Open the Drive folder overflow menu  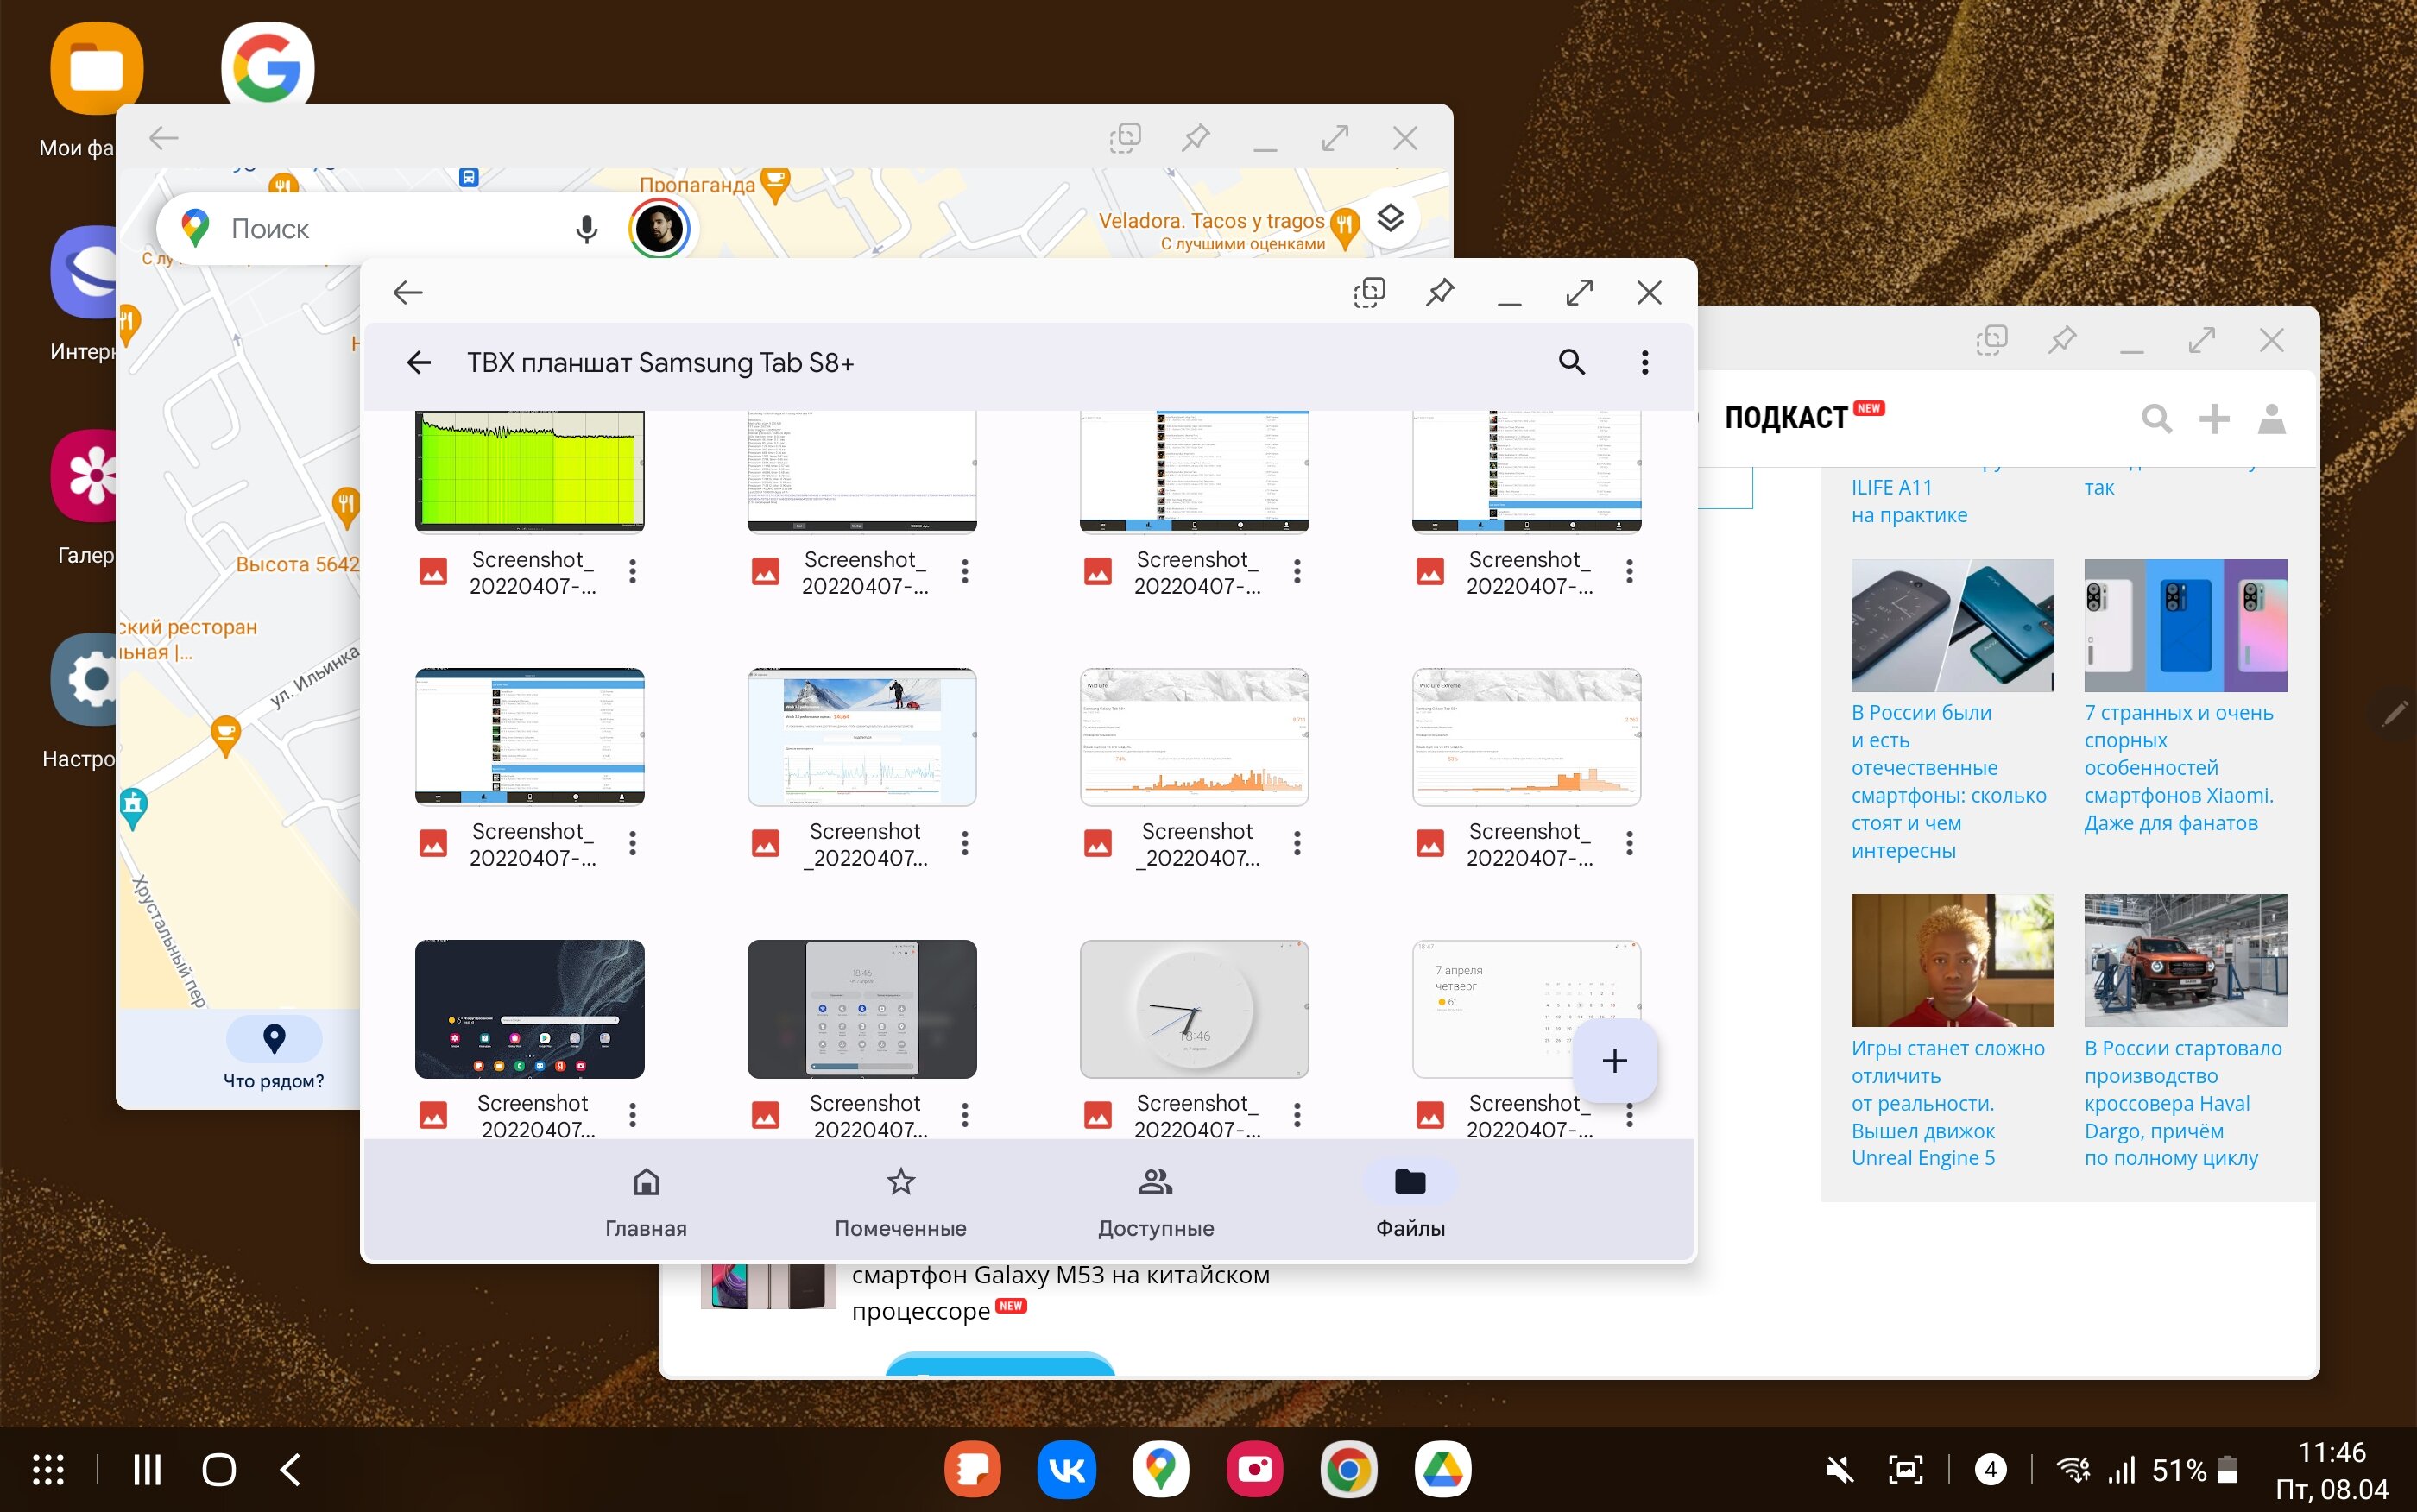[1645, 362]
